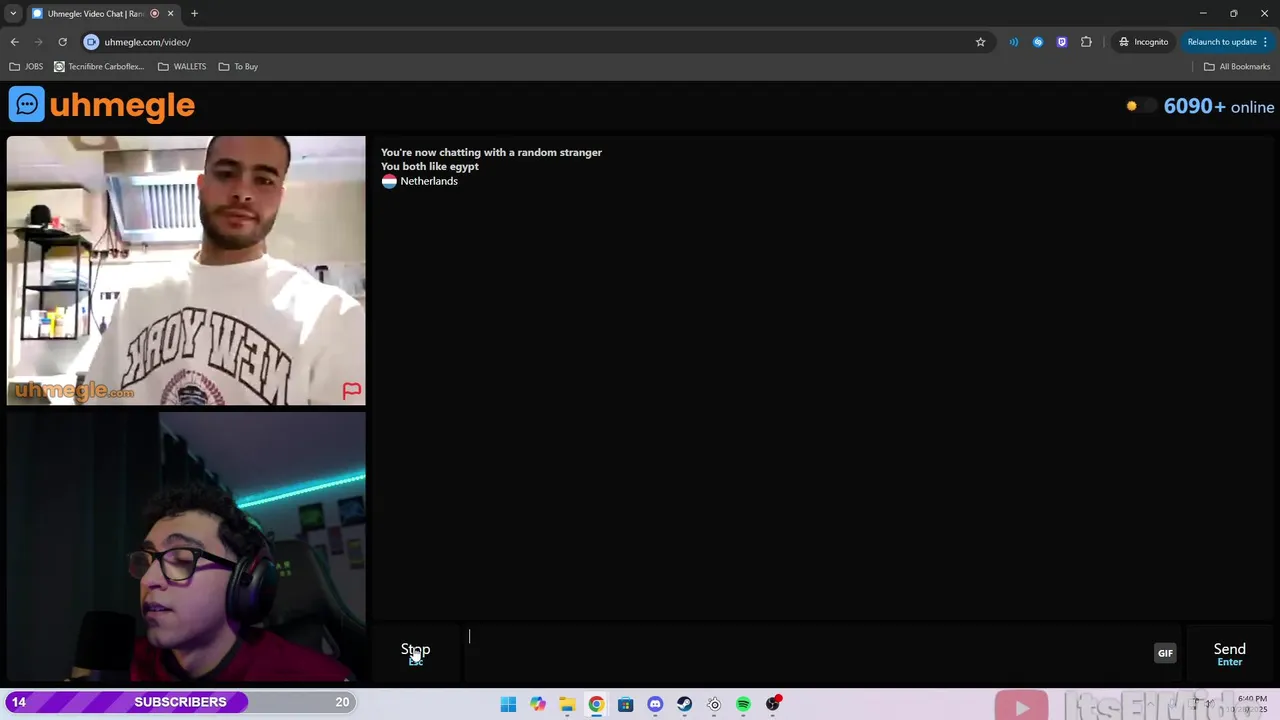
Task: Open File Explorer from the taskbar
Action: [567, 704]
